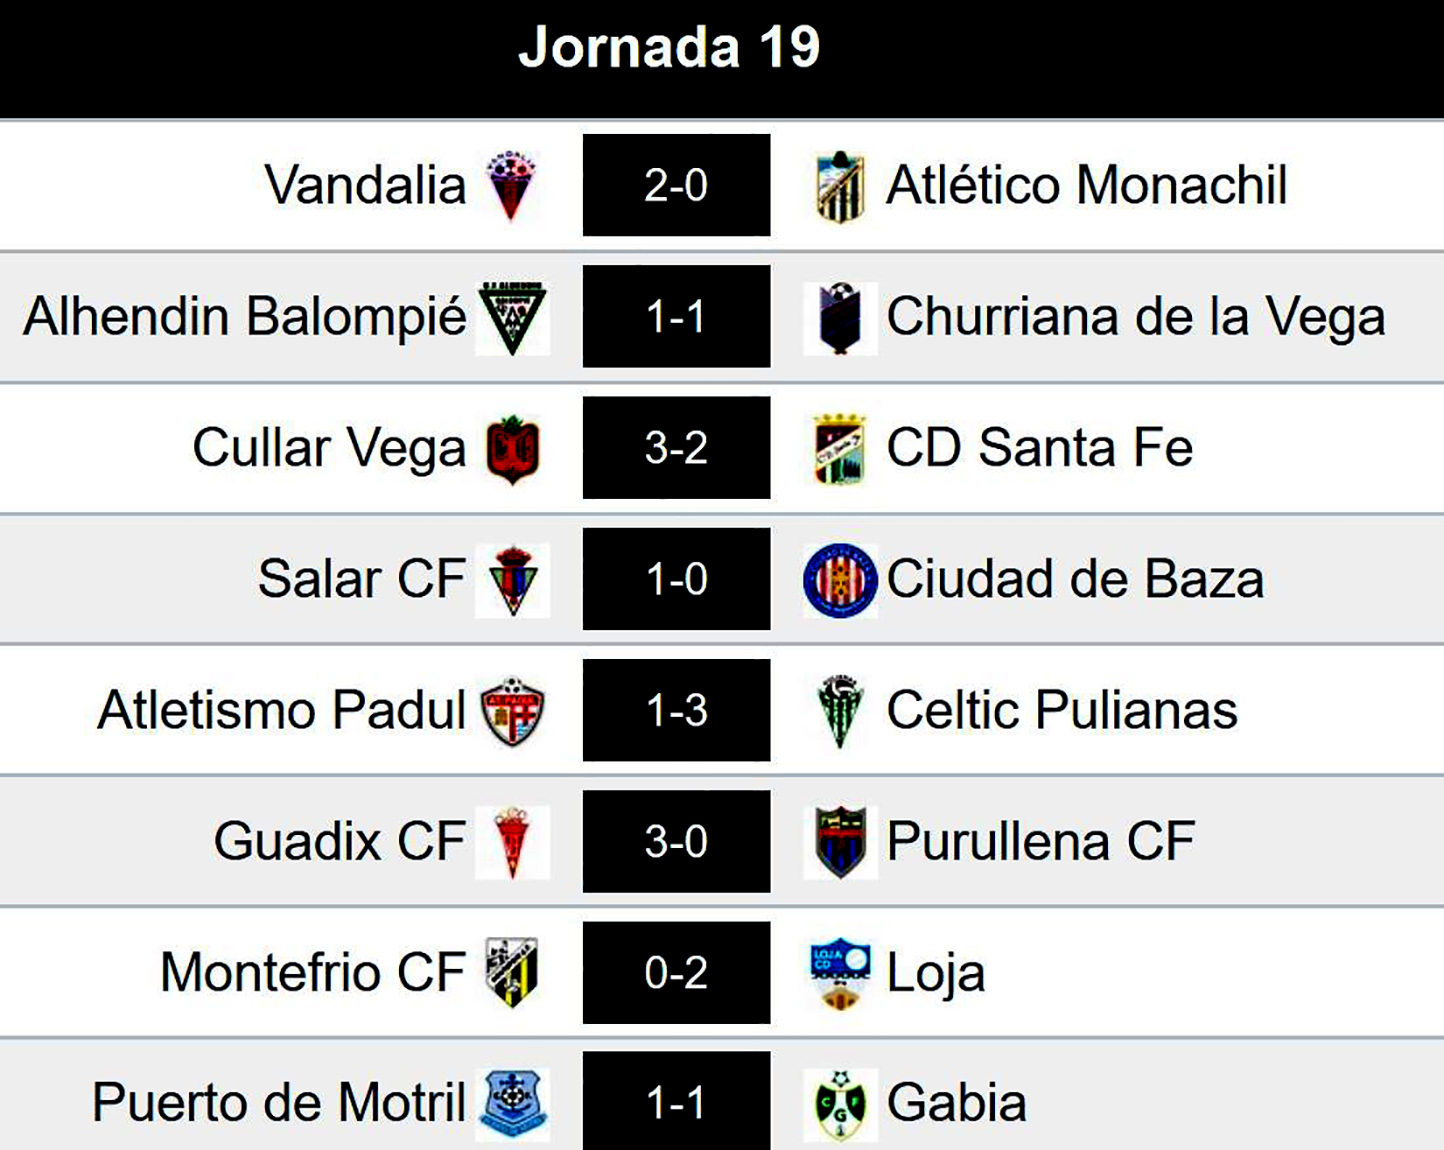The width and height of the screenshot is (1444, 1150).
Task: Click the Gabia team crest
Action: coord(840,1104)
